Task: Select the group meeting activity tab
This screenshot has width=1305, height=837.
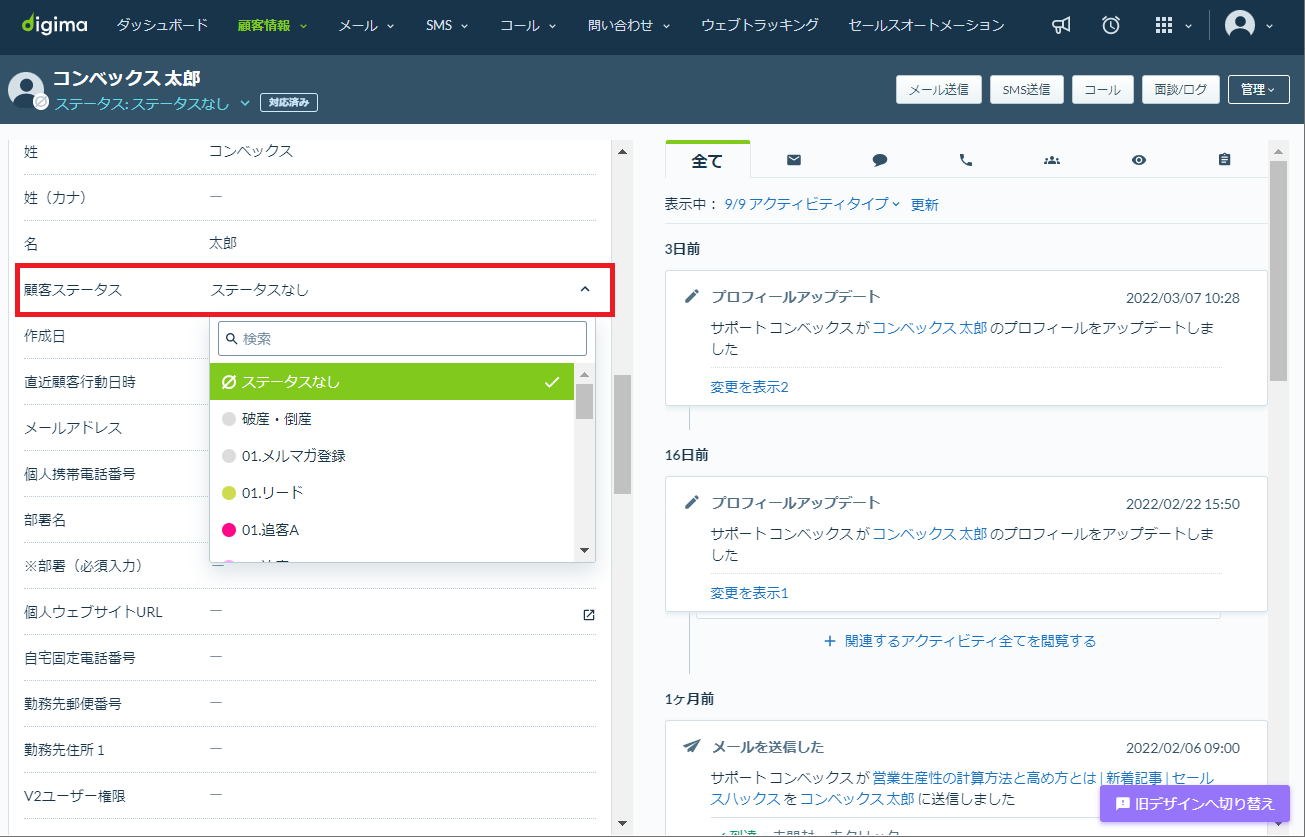Action: click(1052, 160)
